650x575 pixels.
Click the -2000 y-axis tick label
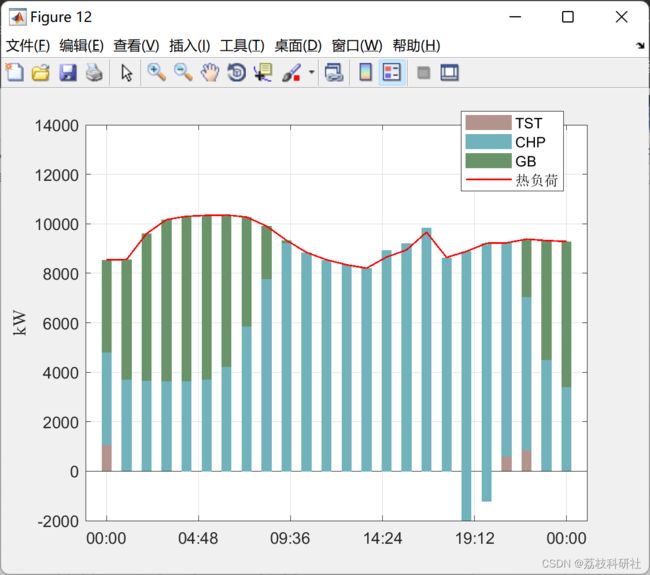58,521
